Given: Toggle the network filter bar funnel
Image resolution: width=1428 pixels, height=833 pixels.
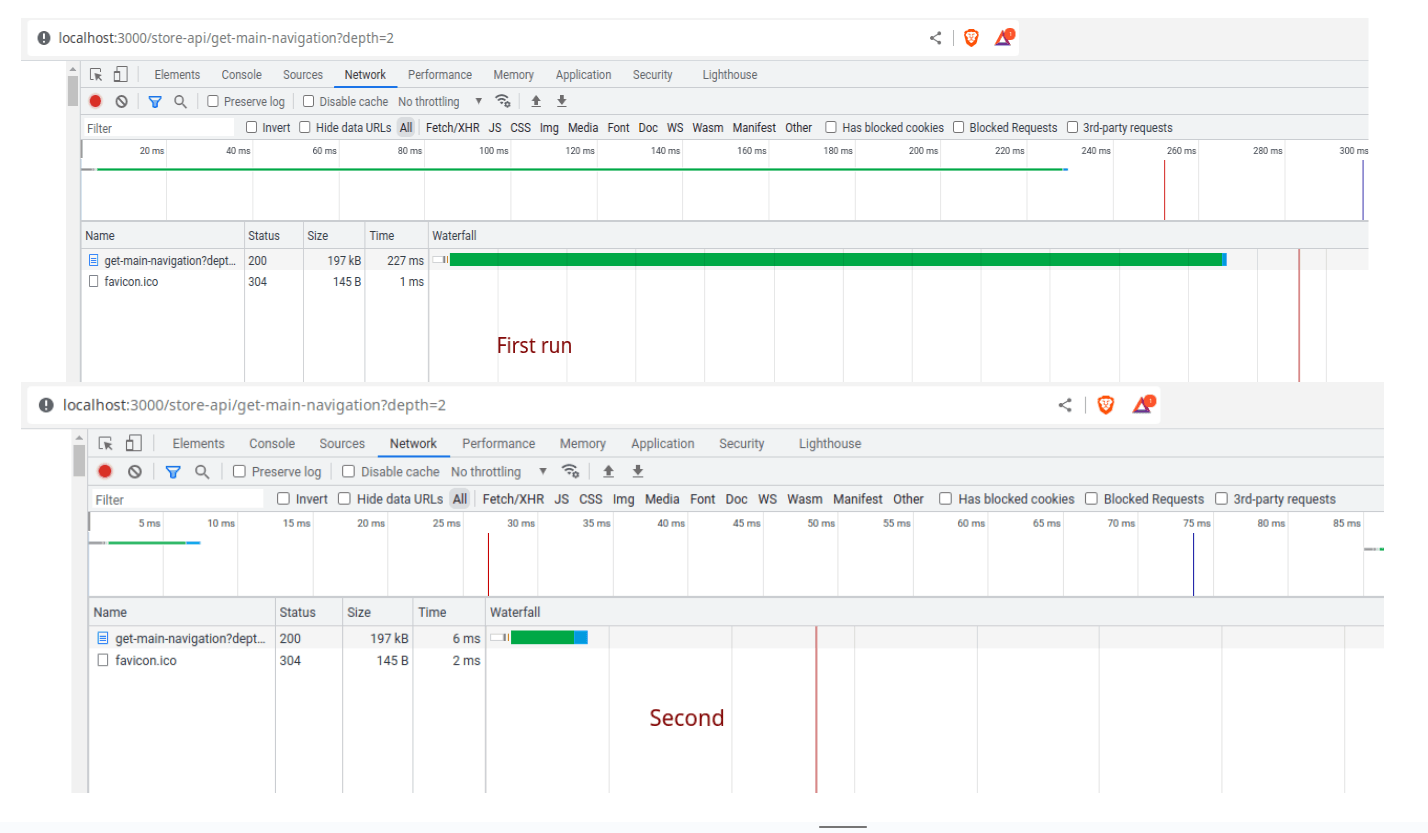Looking at the screenshot, I should 155,101.
